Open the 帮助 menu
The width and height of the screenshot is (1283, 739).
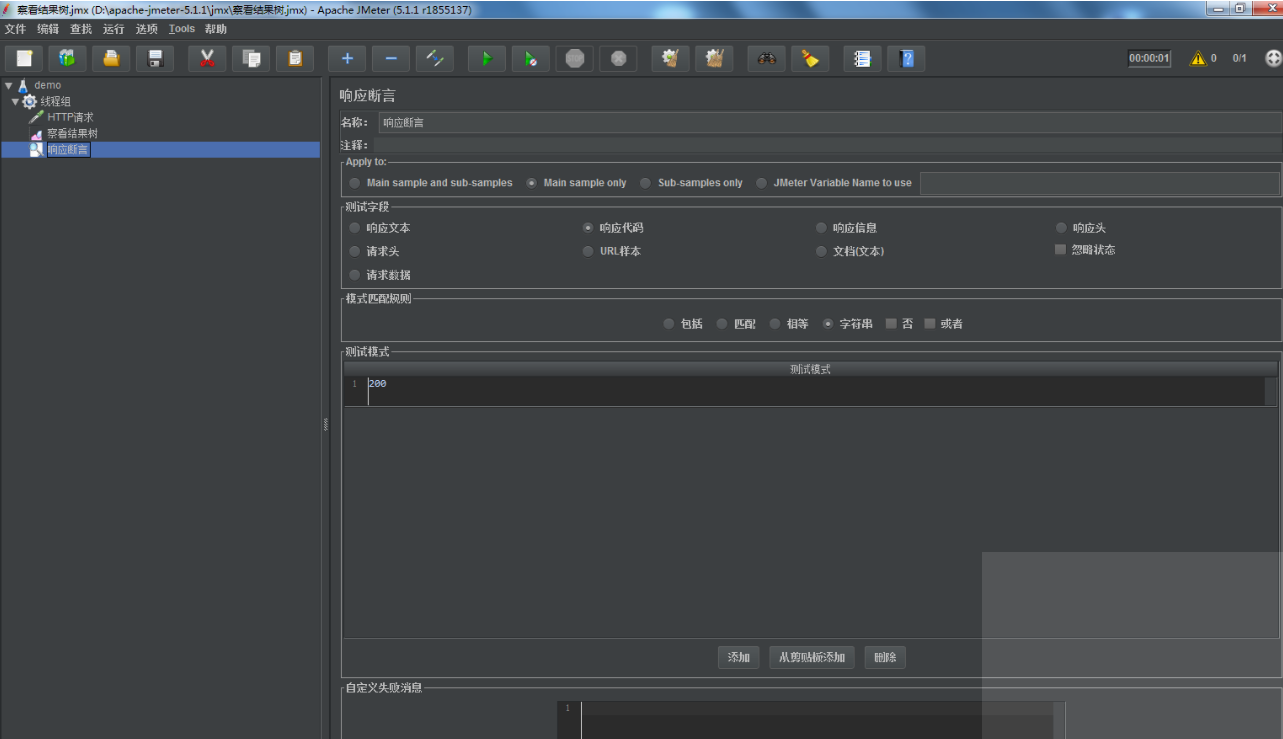click(216, 29)
